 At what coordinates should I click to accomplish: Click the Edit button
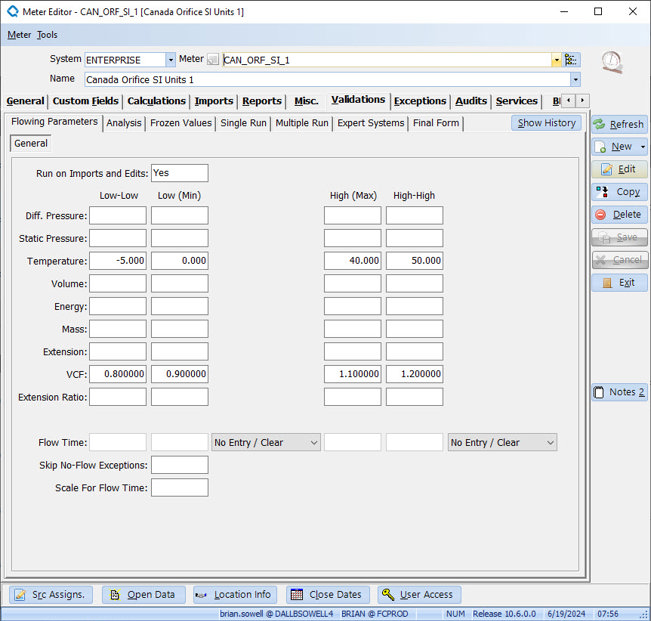tap(619, 169)
